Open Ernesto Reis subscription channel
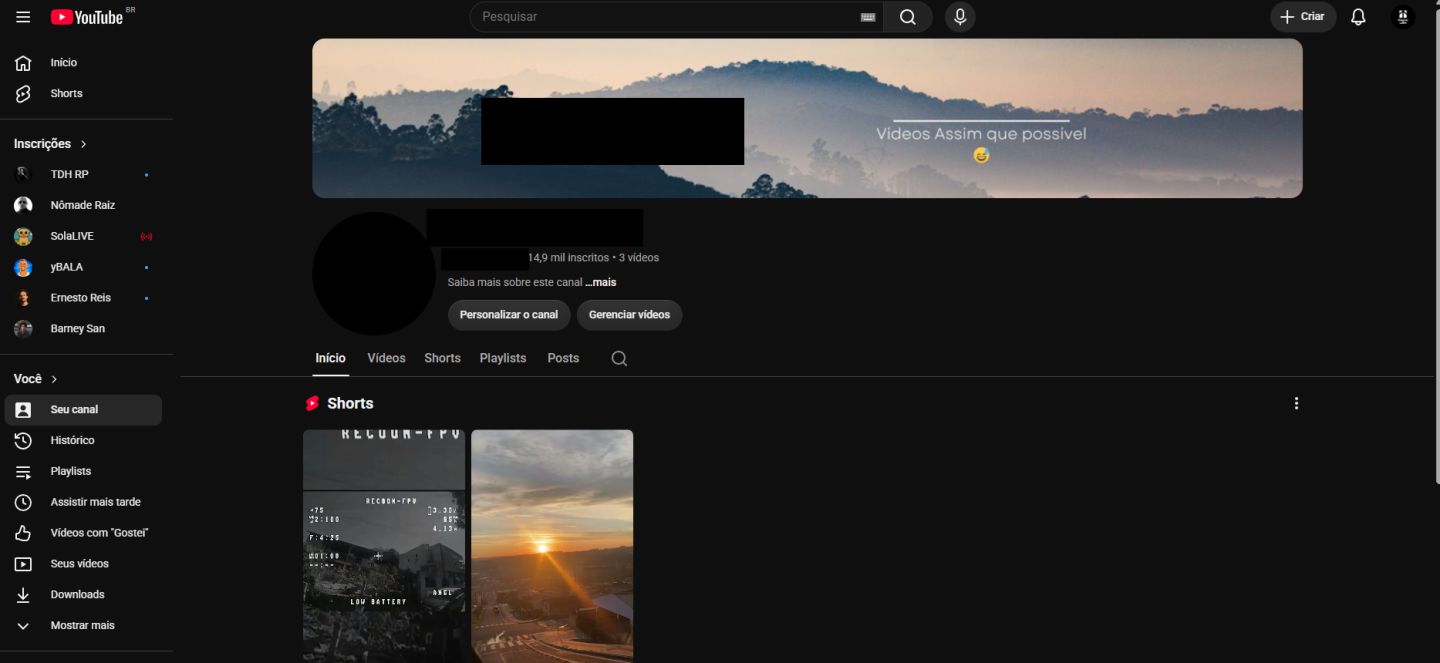The image size is (1440, 663). pyautogui.click(x=83, y=299)
